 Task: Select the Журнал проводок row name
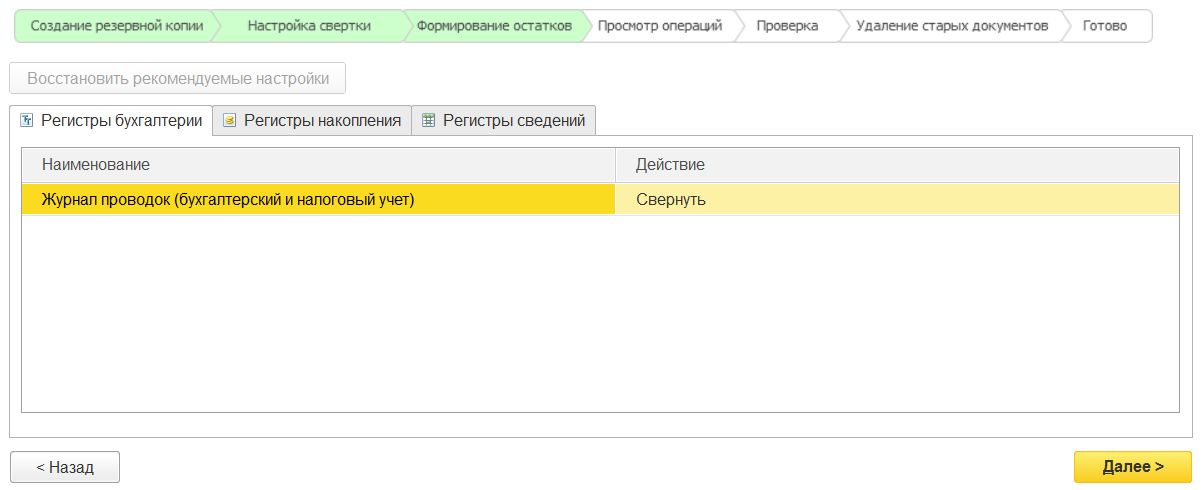tap(228, 199)
